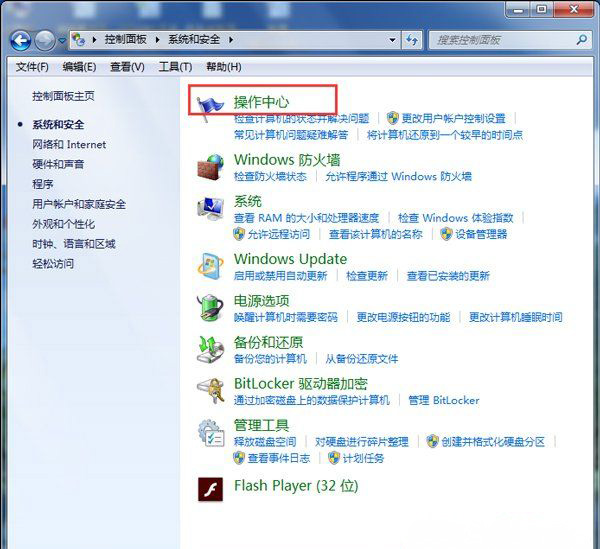Open the 程序 category
Screen dimensions: 600x549
43,184
